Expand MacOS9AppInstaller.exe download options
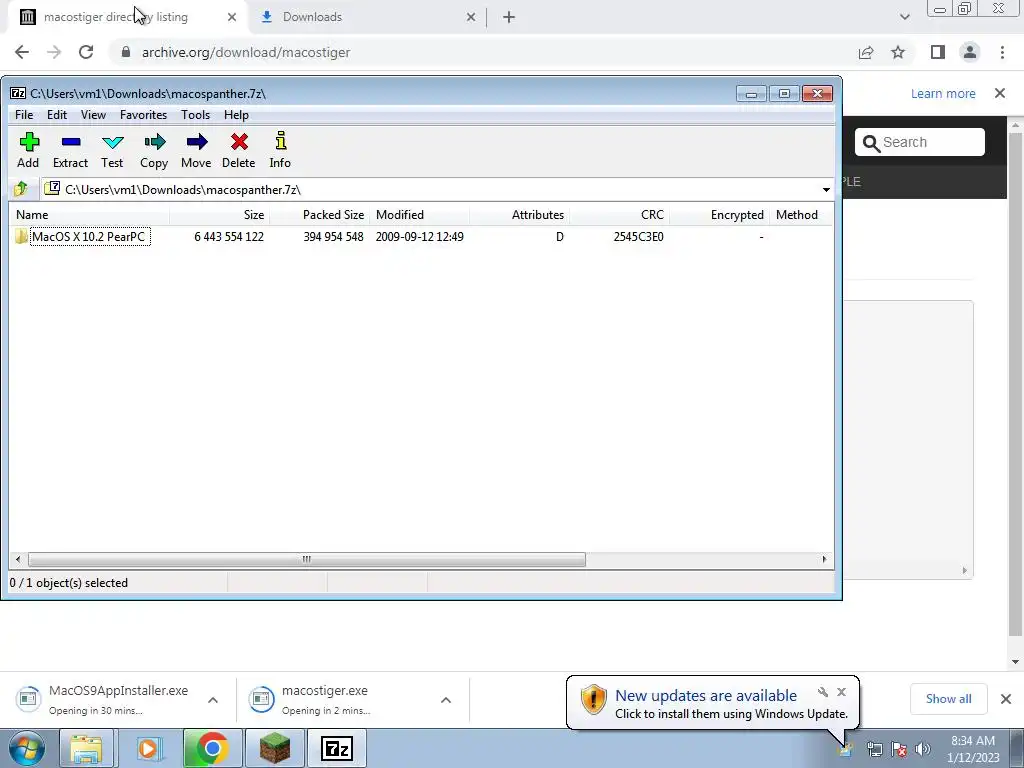1024x768 pixels. click(x=213, y=700)
